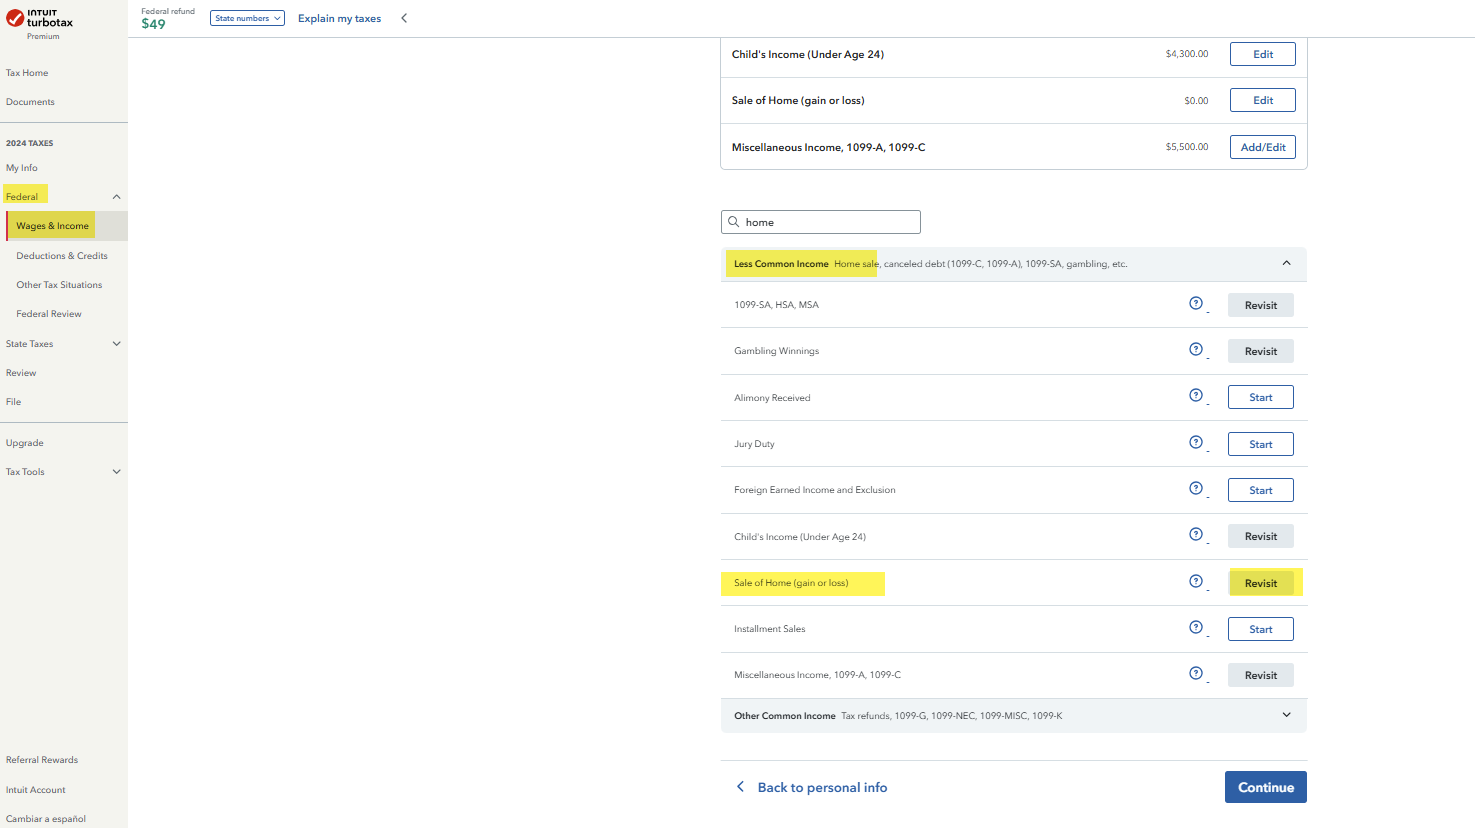Open help icon next to Gambling Winnings
1475x828 pixels.
tap(1195, 350)
